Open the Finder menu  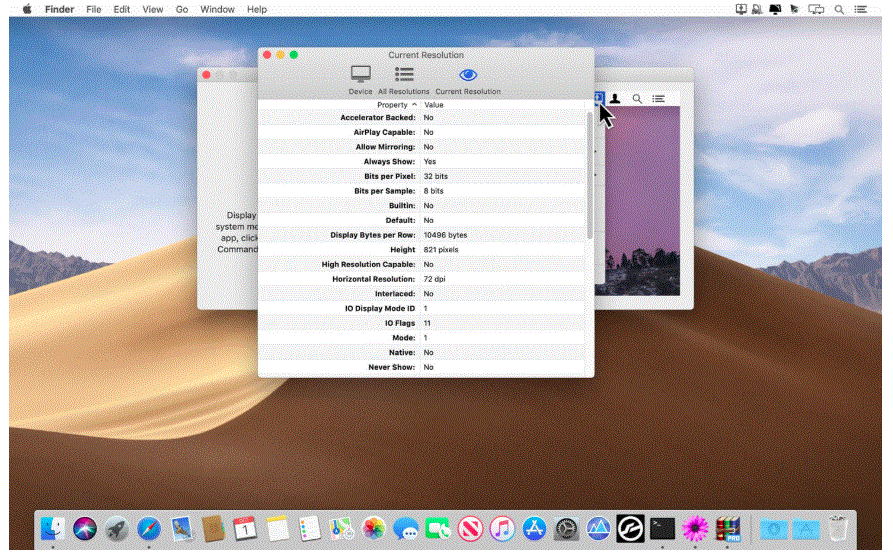pyautogui.click(x=59, y=9)
